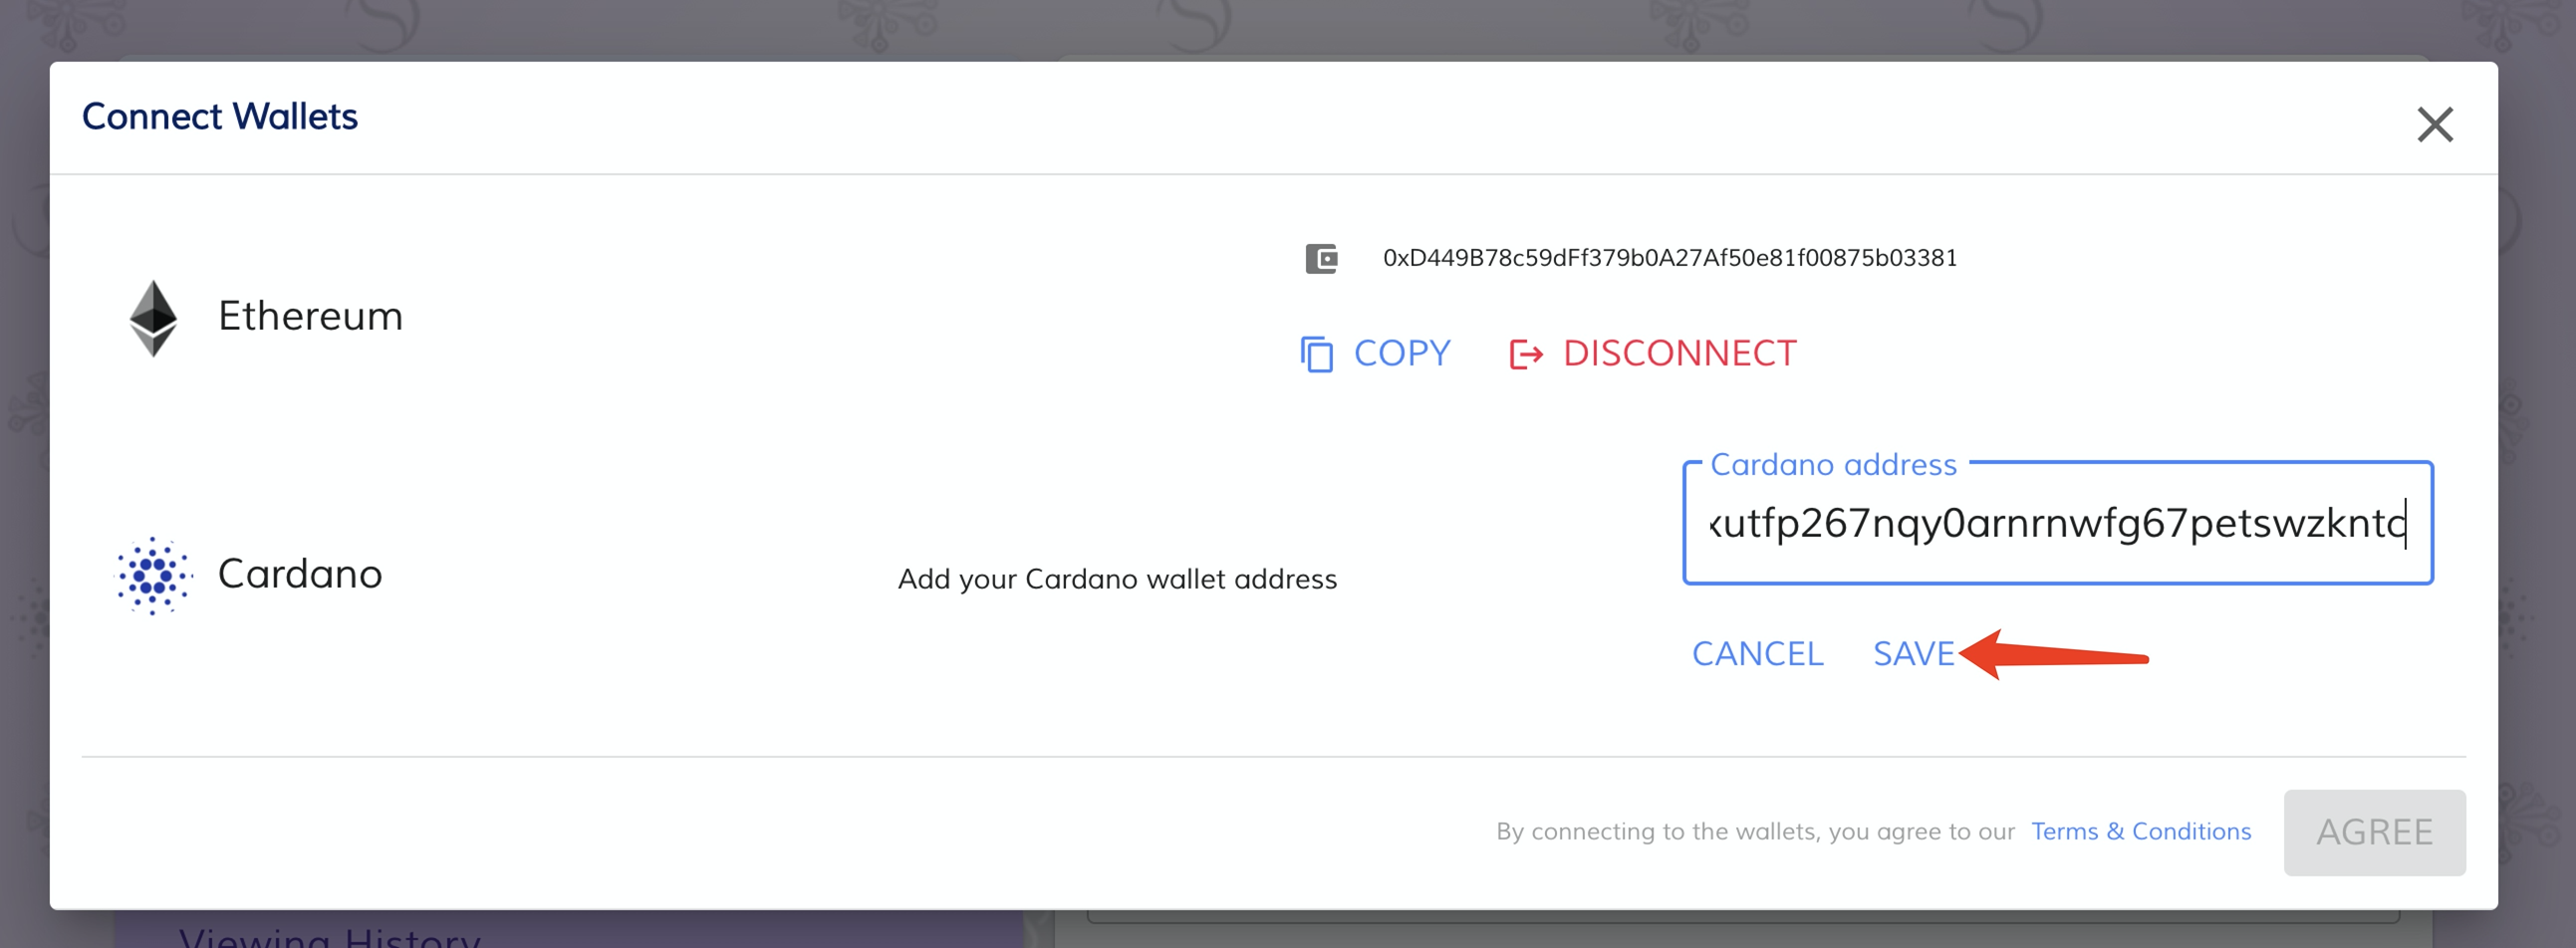Click the red disconnect arrow icon
The width and height of the screenshot is (2576, 948).
click(1525, 354)
